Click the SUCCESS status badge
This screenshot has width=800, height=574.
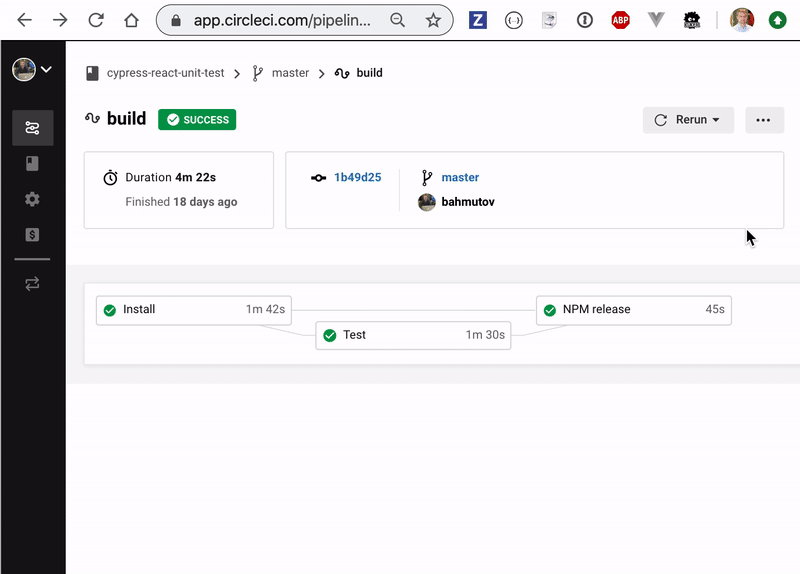pyautogui.click(x=197, y=119)
